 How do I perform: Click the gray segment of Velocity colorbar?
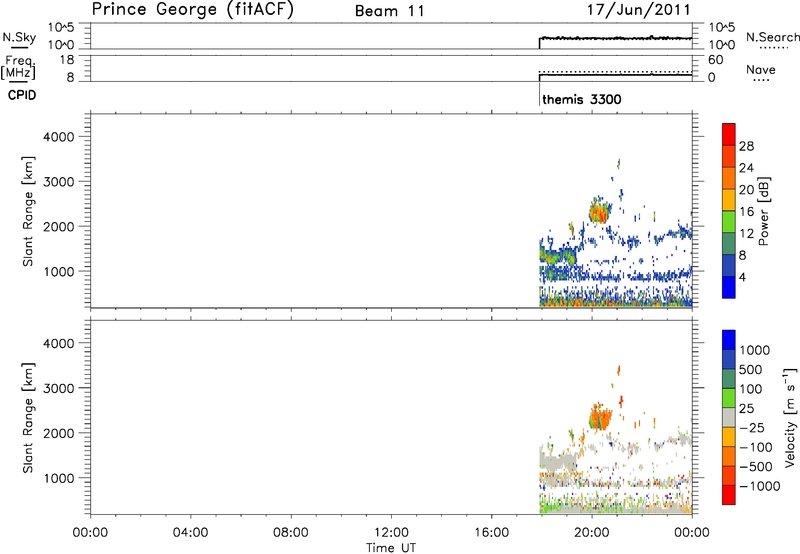[x=729, y=417]
